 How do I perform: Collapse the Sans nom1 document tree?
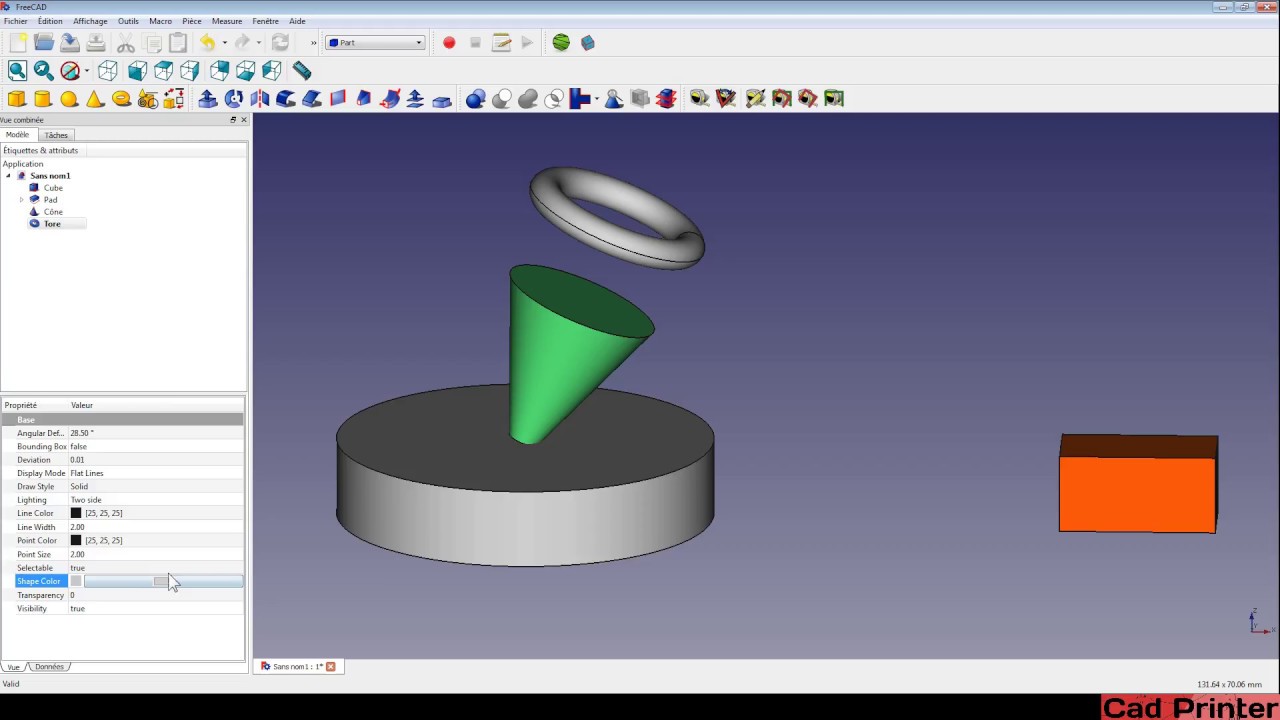(9, 176)
